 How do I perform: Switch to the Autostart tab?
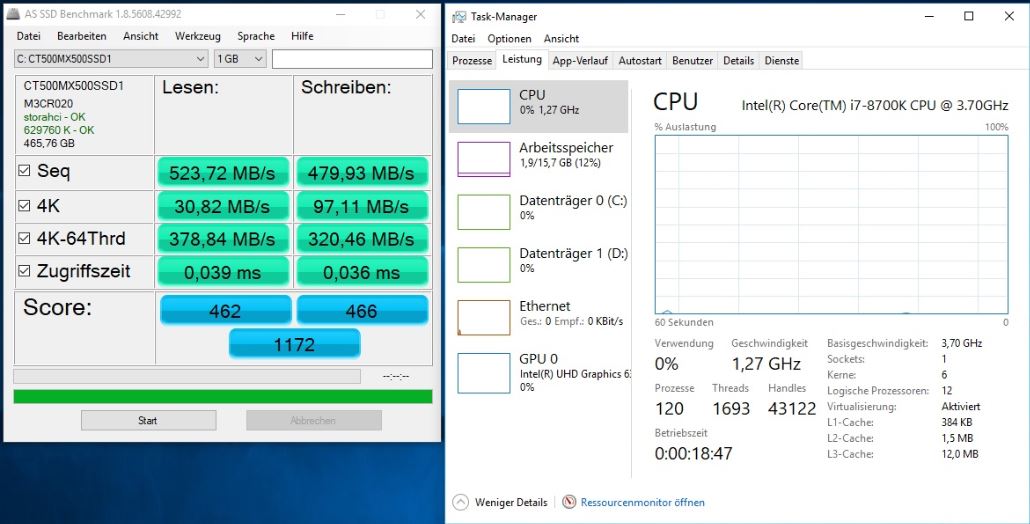coord(640,60)
